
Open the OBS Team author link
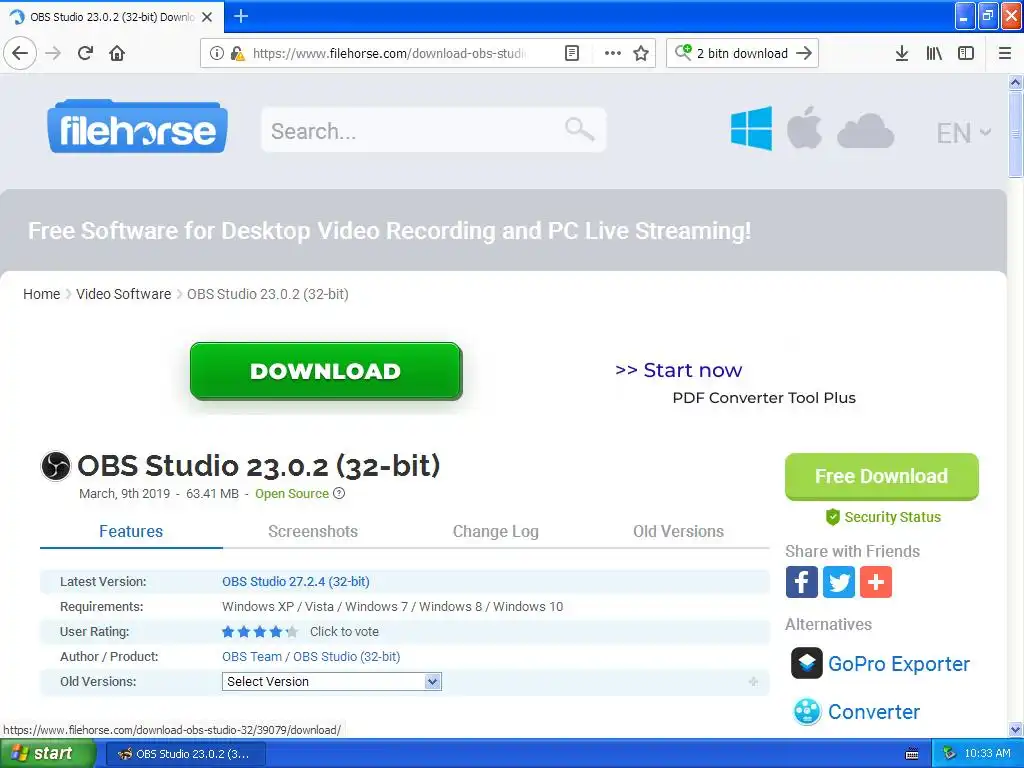[x=252, y=656]
